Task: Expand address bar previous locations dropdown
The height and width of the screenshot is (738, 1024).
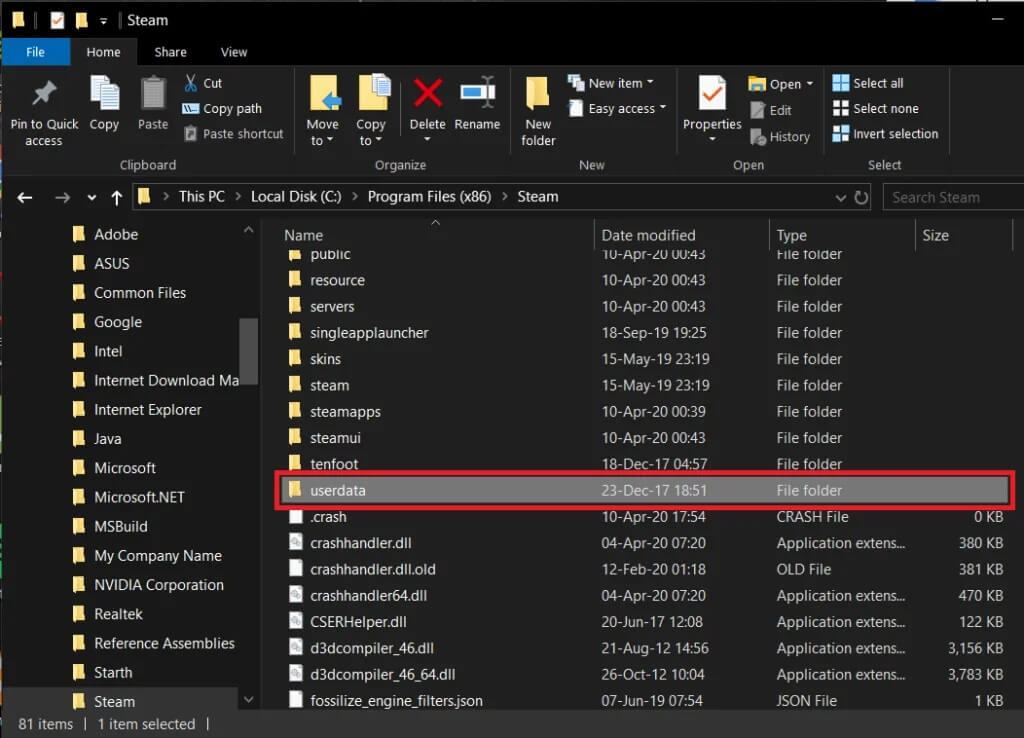Action: (840, 197)
